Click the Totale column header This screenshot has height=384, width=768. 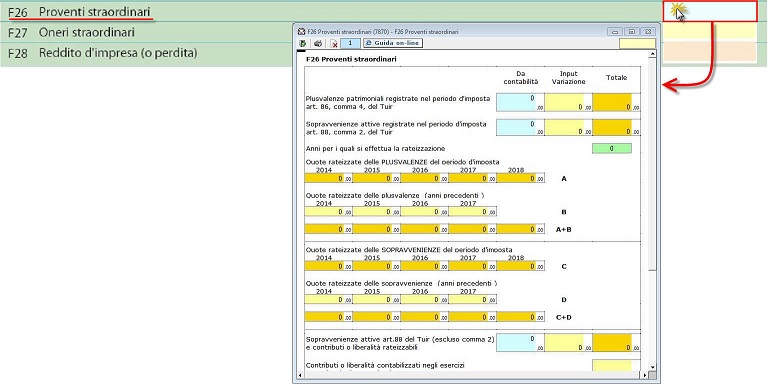click(x=616, y=77)
